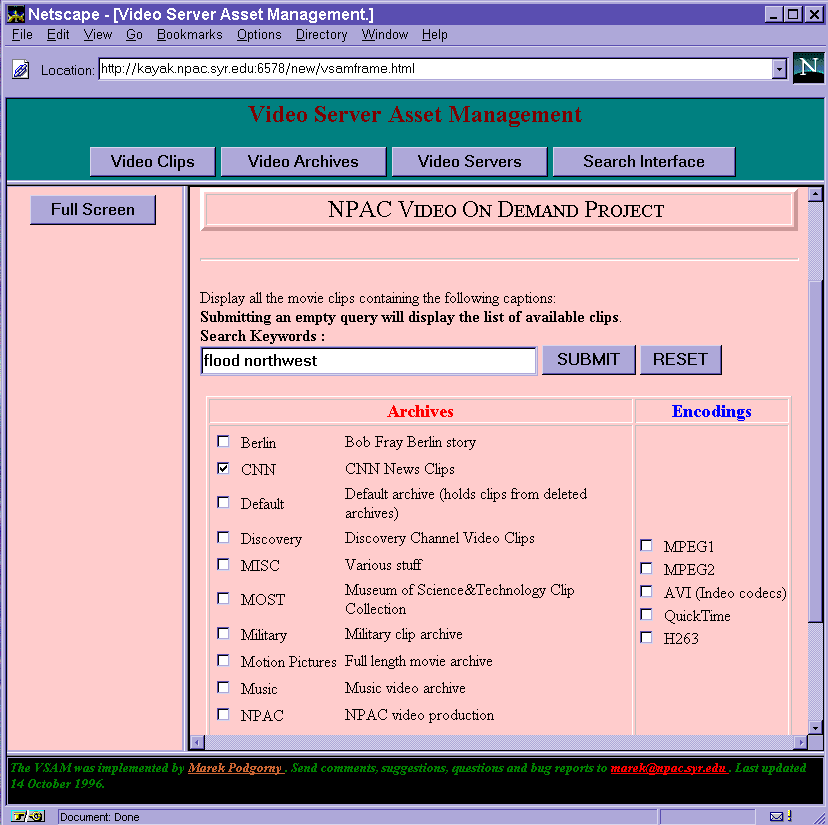
Task: Click the RESET button
Action: click(680, 360)
